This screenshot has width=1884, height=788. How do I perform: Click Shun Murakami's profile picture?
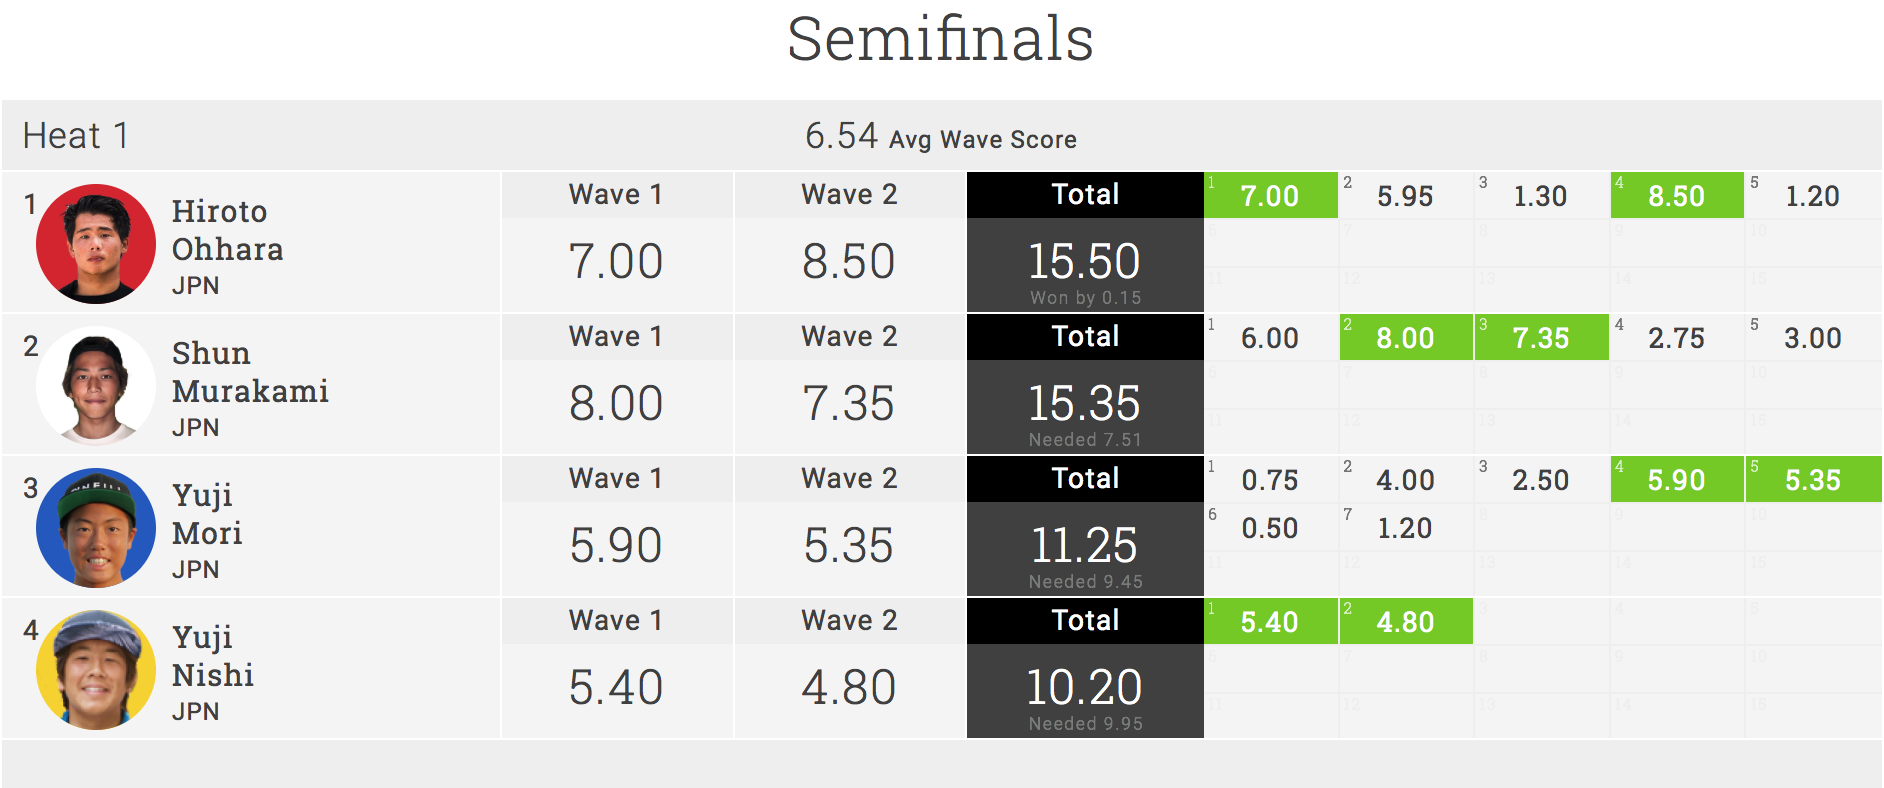[96, 385]
